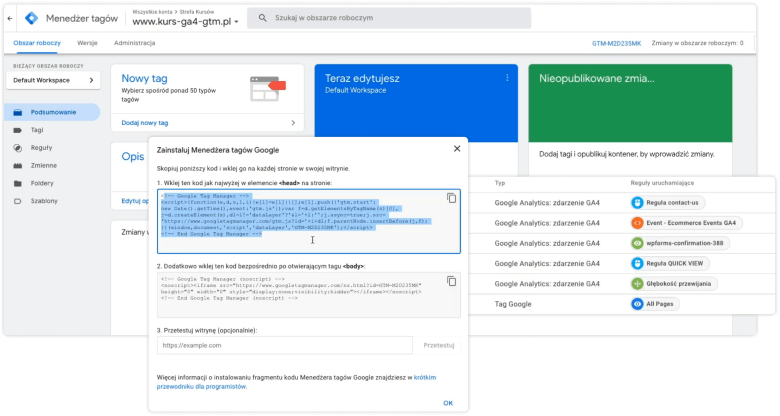Click the blue icon of Reguła QUICK VIEW
The width and height of the screenshot is (780, 416).
637,263
